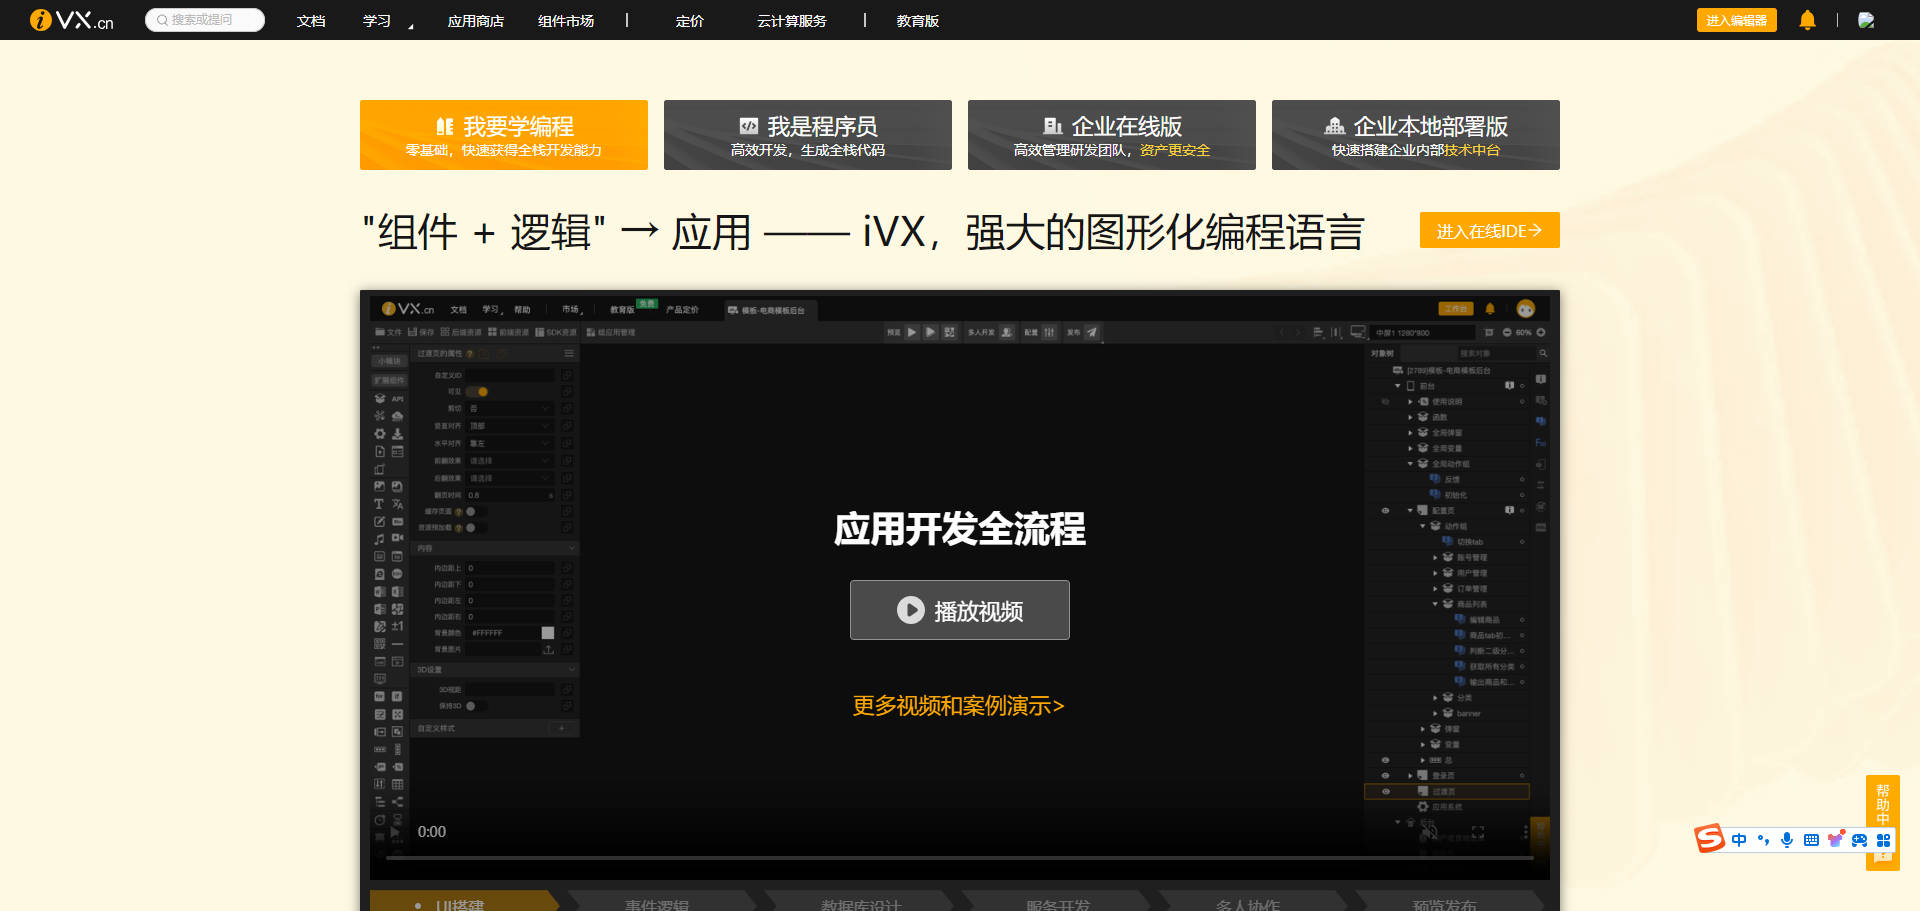Go to 组件市场

[x=566, y=21]
